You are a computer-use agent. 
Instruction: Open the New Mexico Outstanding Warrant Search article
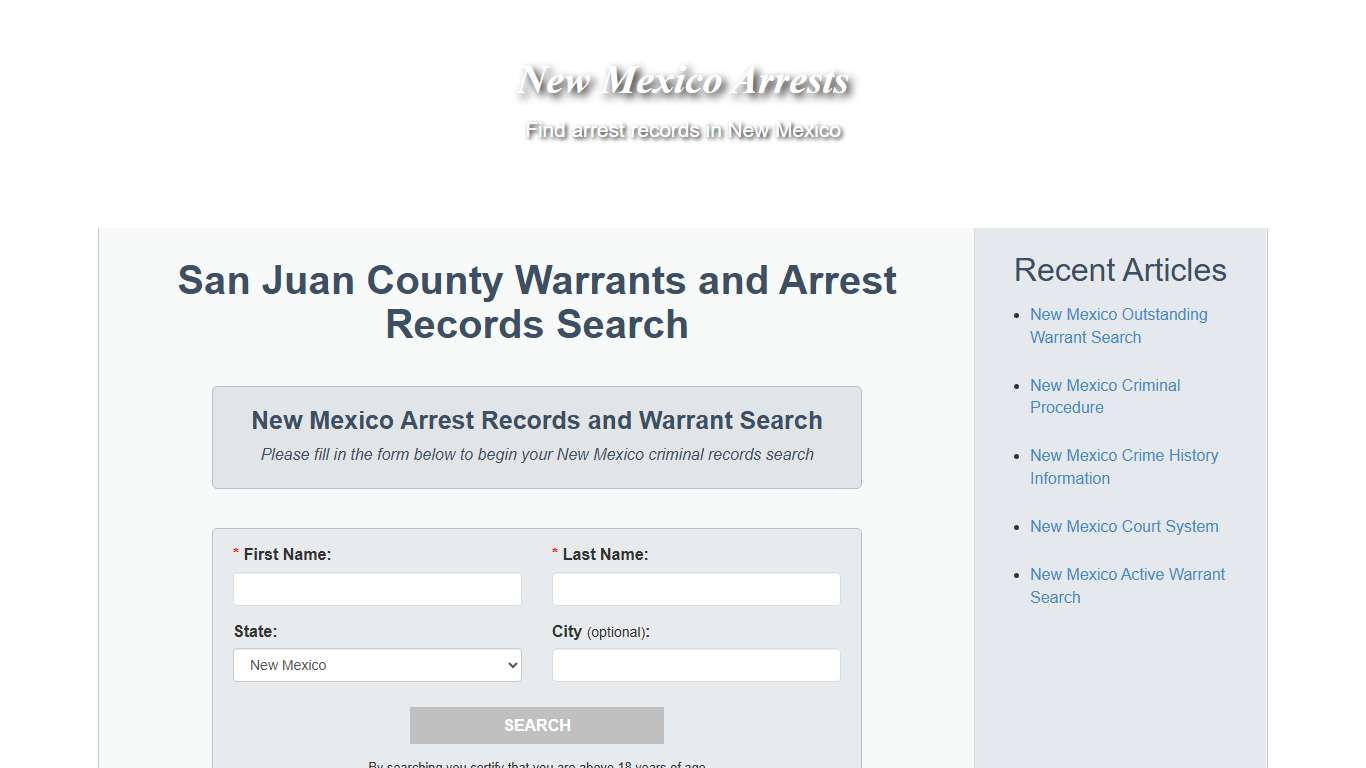(x=1118, y=325)
